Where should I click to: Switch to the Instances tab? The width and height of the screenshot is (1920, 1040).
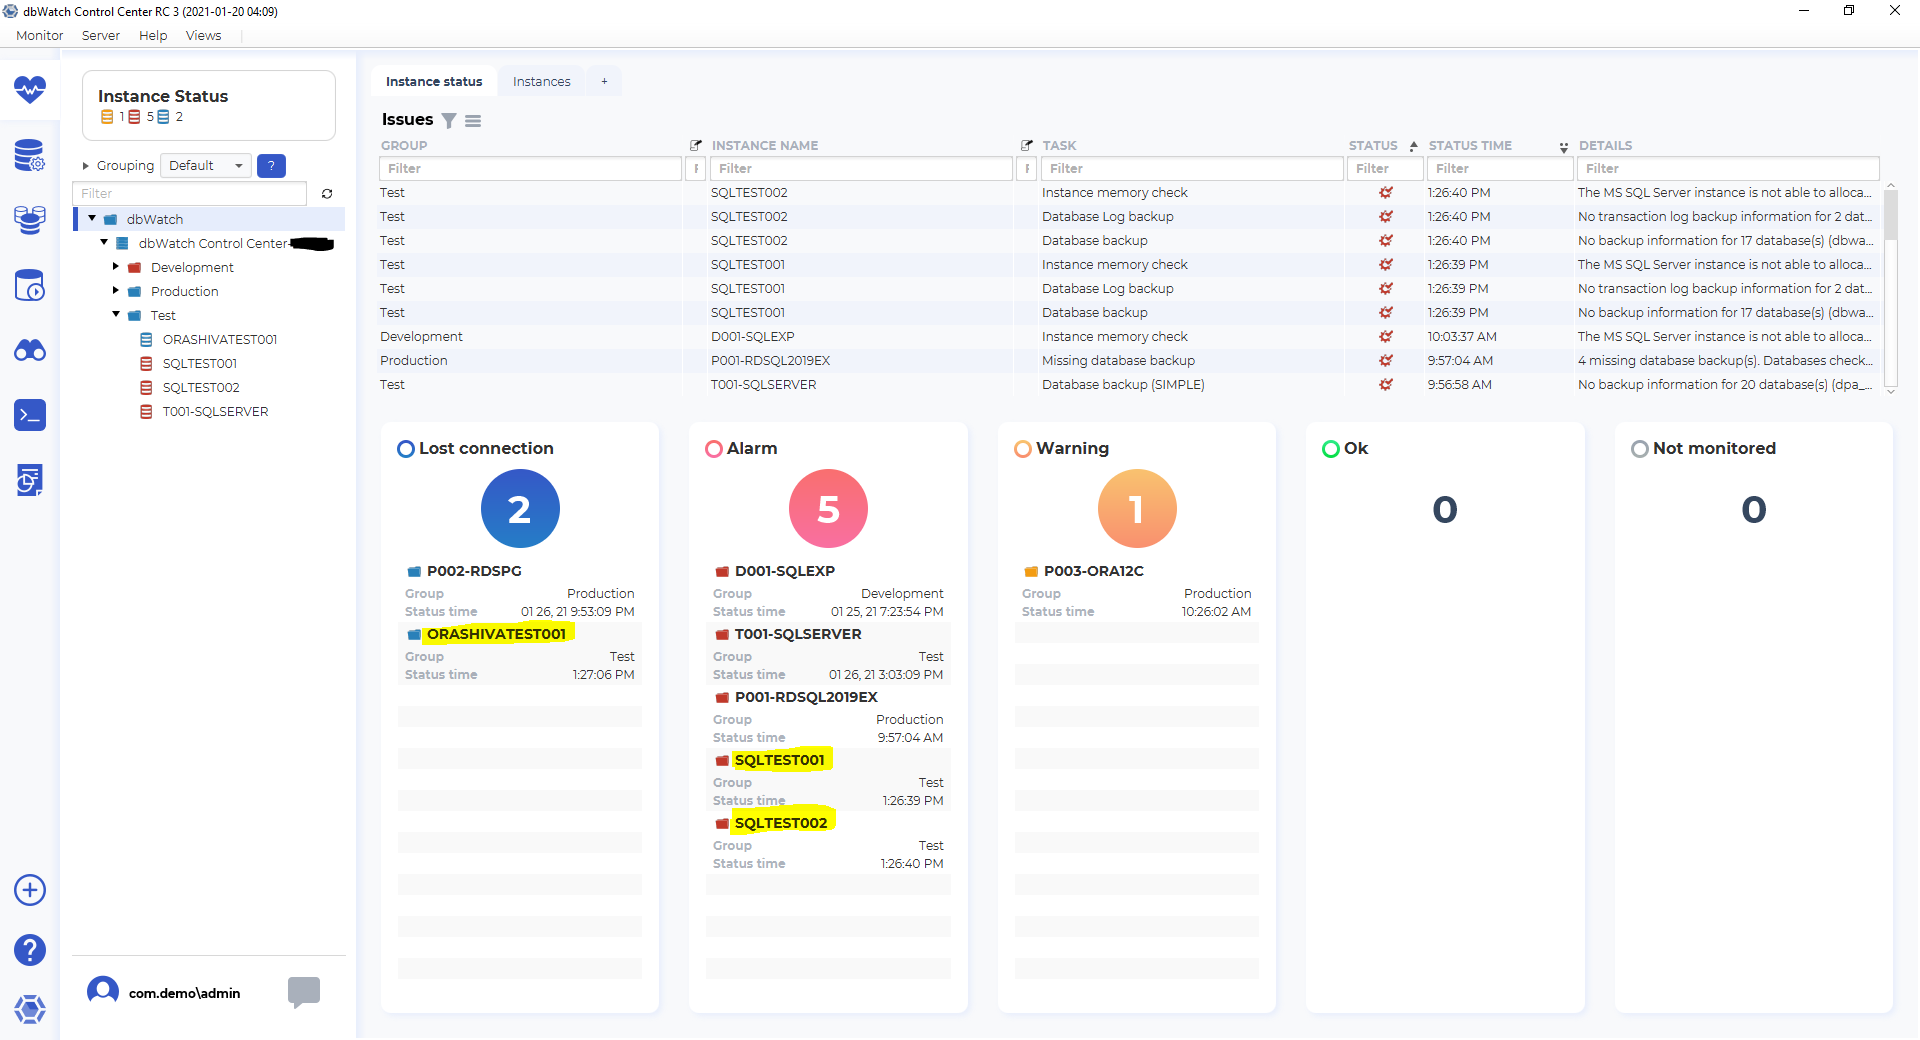[541, 82]
